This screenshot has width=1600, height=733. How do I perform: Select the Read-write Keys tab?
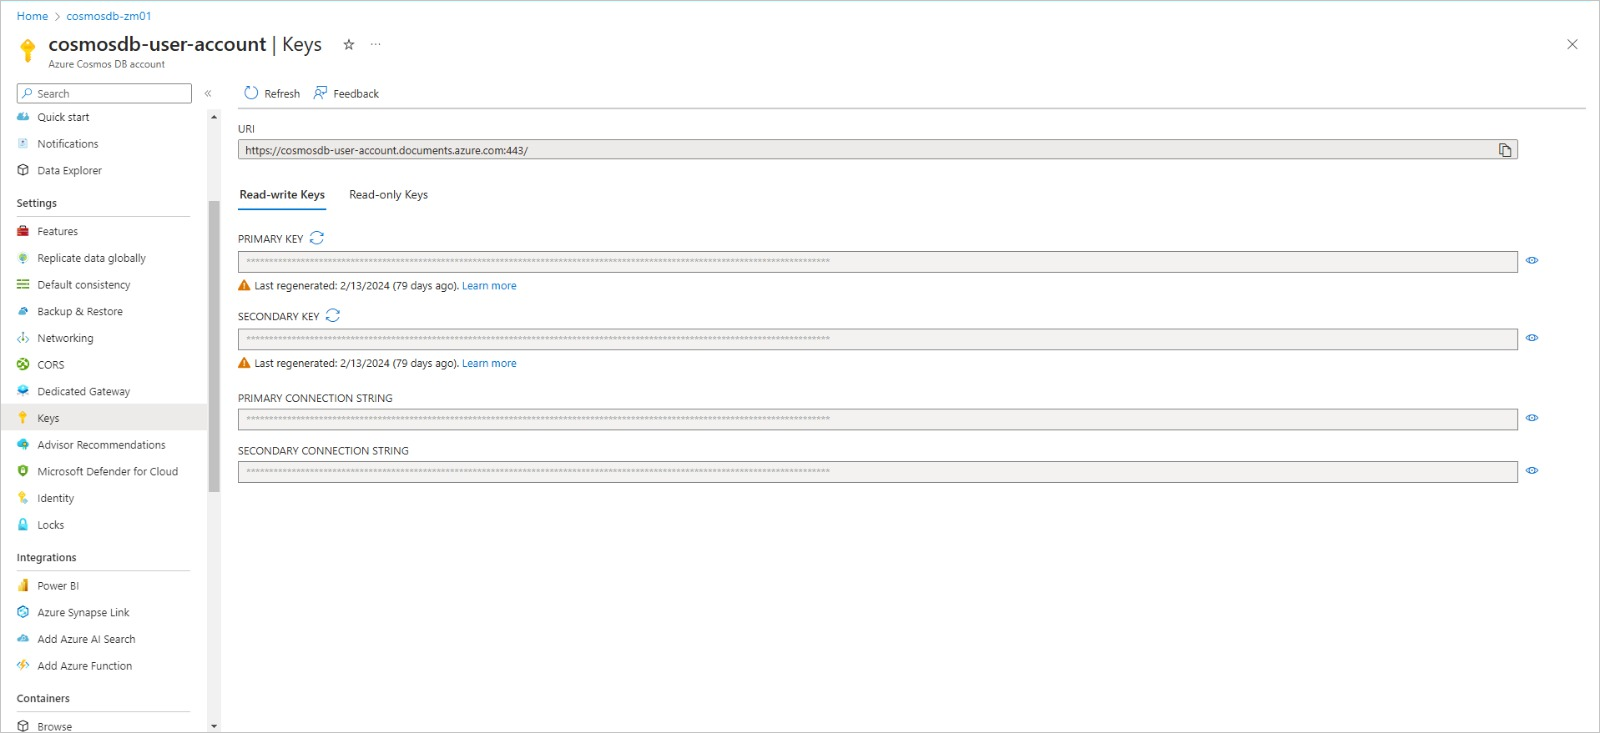tap(282, 195)
